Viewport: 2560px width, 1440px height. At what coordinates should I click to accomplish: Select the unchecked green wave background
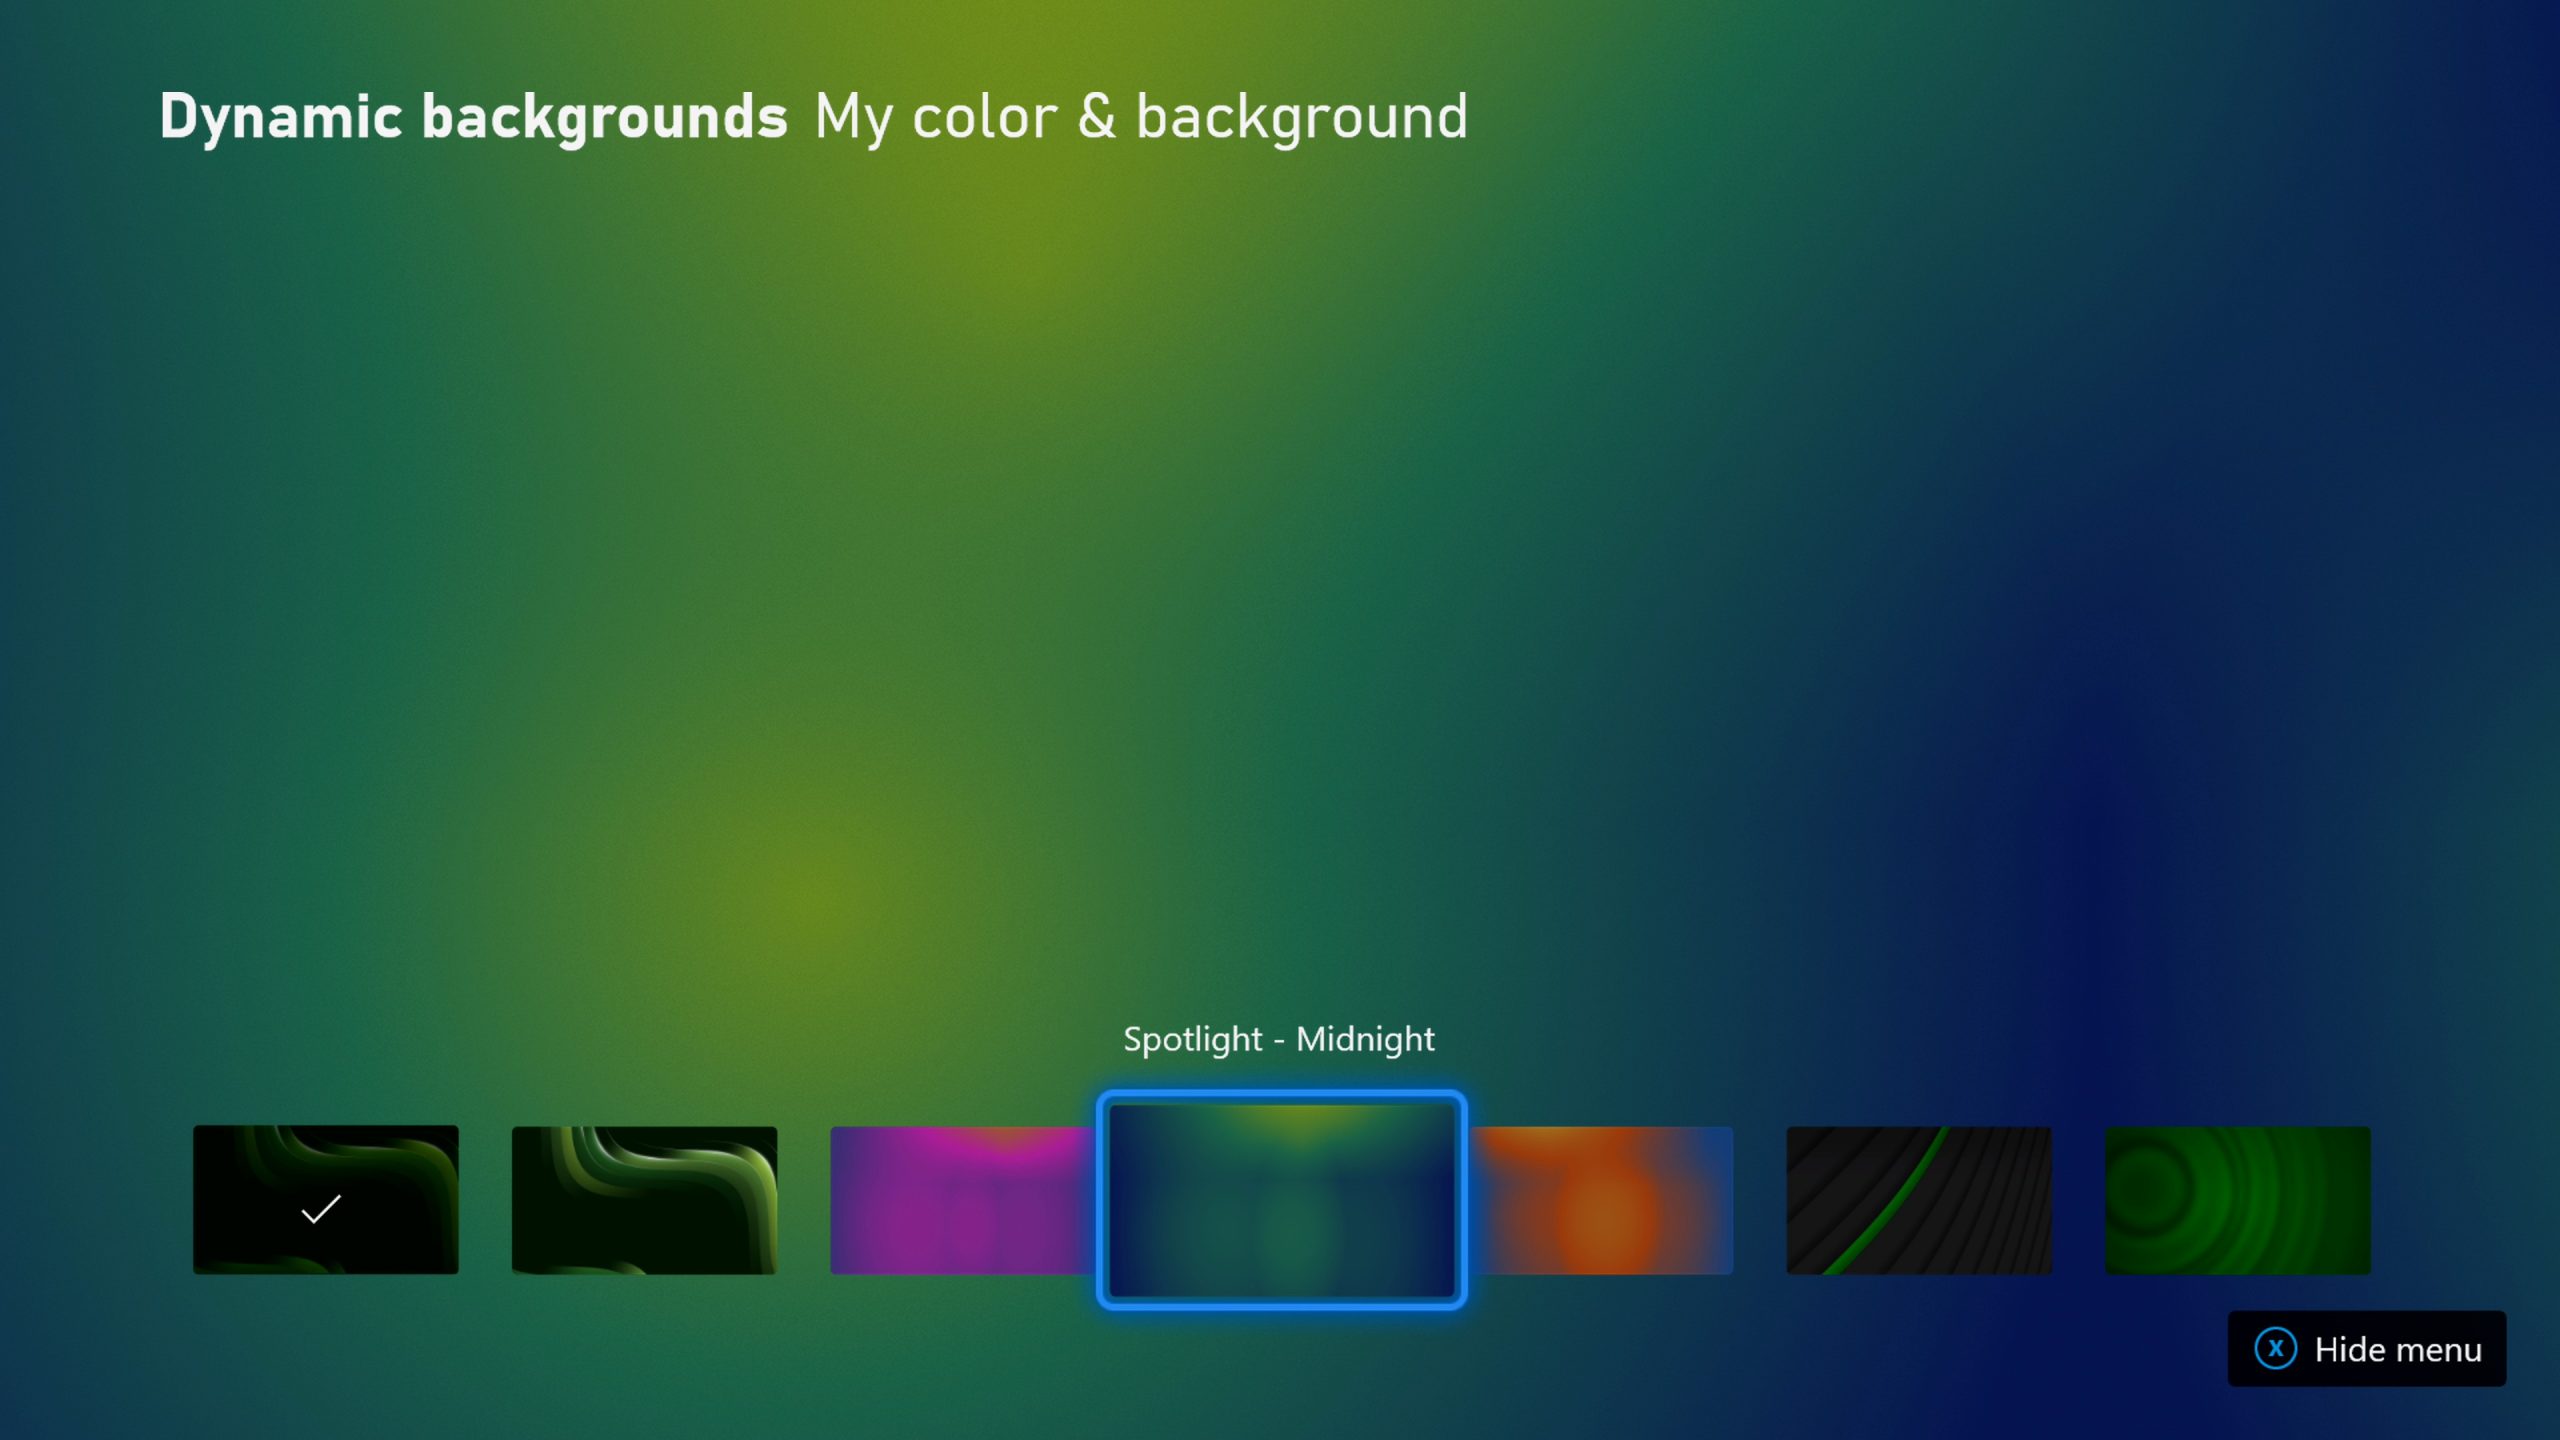644,1200
